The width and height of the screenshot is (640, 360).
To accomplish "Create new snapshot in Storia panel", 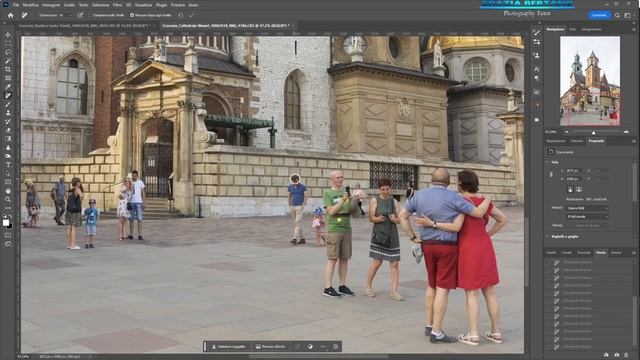I will 616,355.
